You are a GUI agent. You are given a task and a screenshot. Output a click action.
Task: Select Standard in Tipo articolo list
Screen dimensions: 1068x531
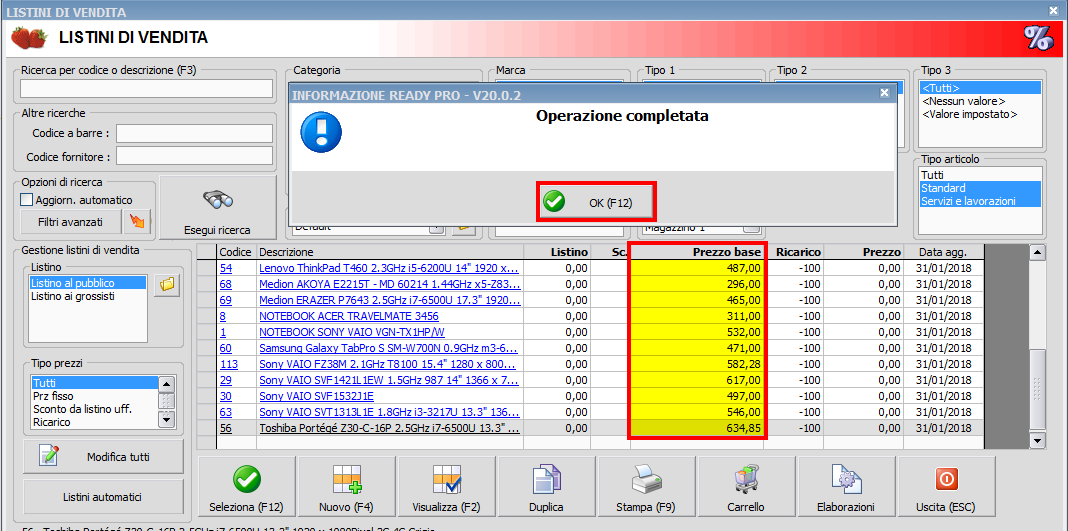click(x=981, y=188)
